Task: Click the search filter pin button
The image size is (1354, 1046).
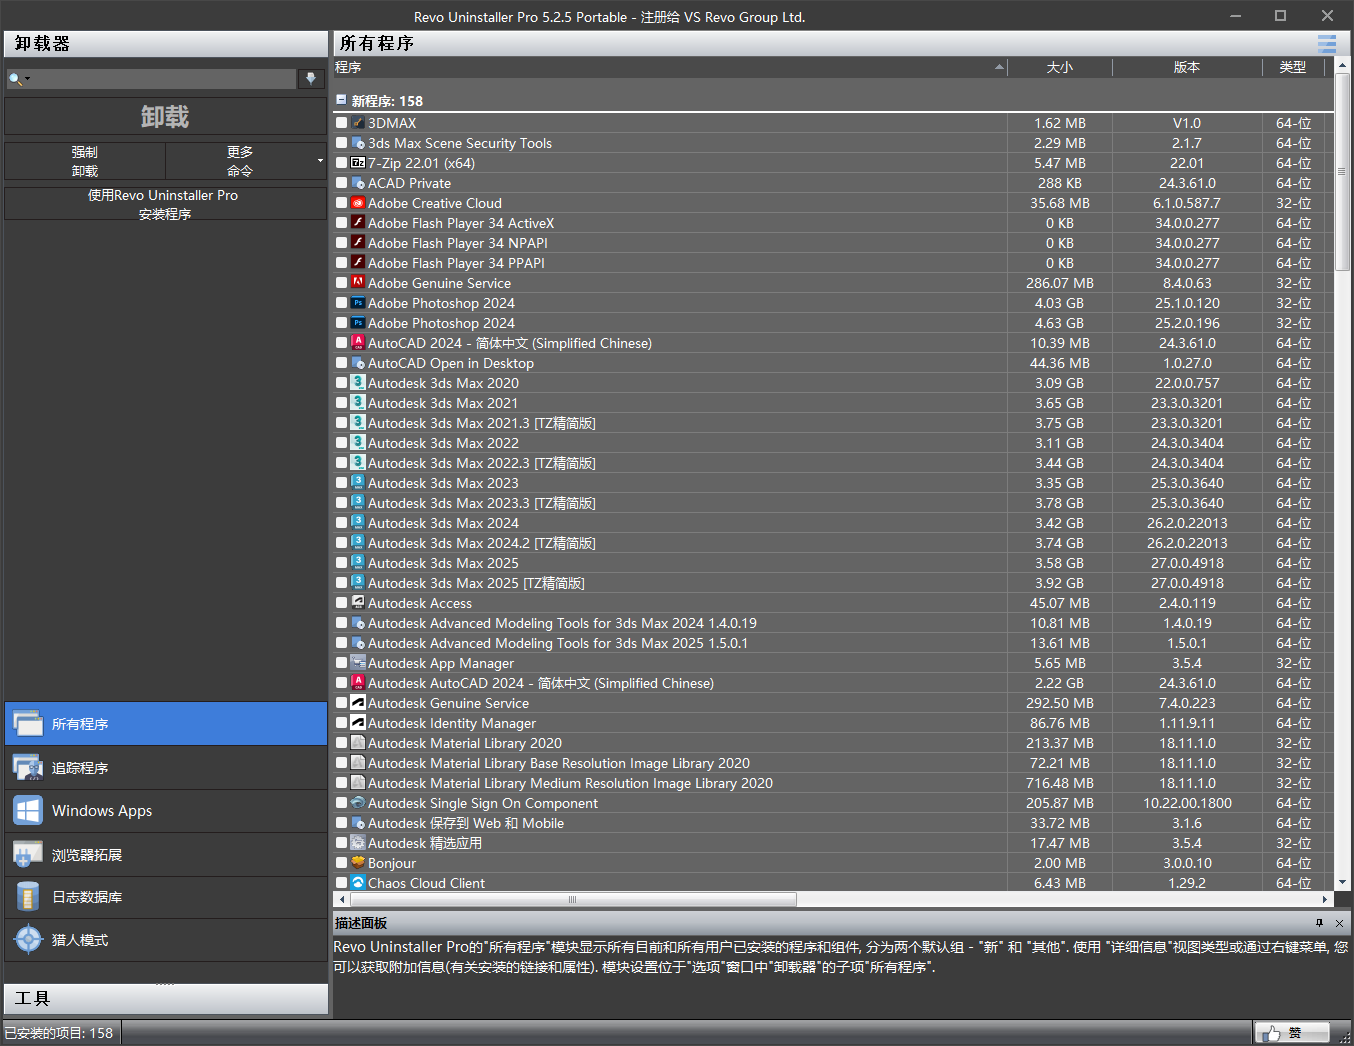Action: click(311, 79)
